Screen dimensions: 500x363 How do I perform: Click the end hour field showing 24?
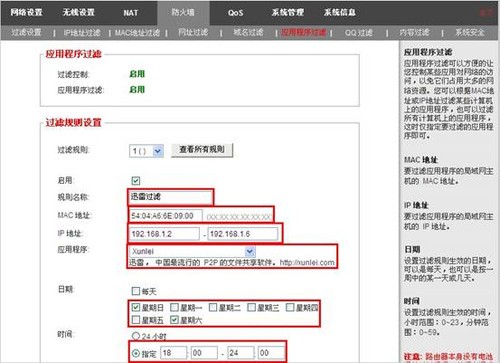241,353
